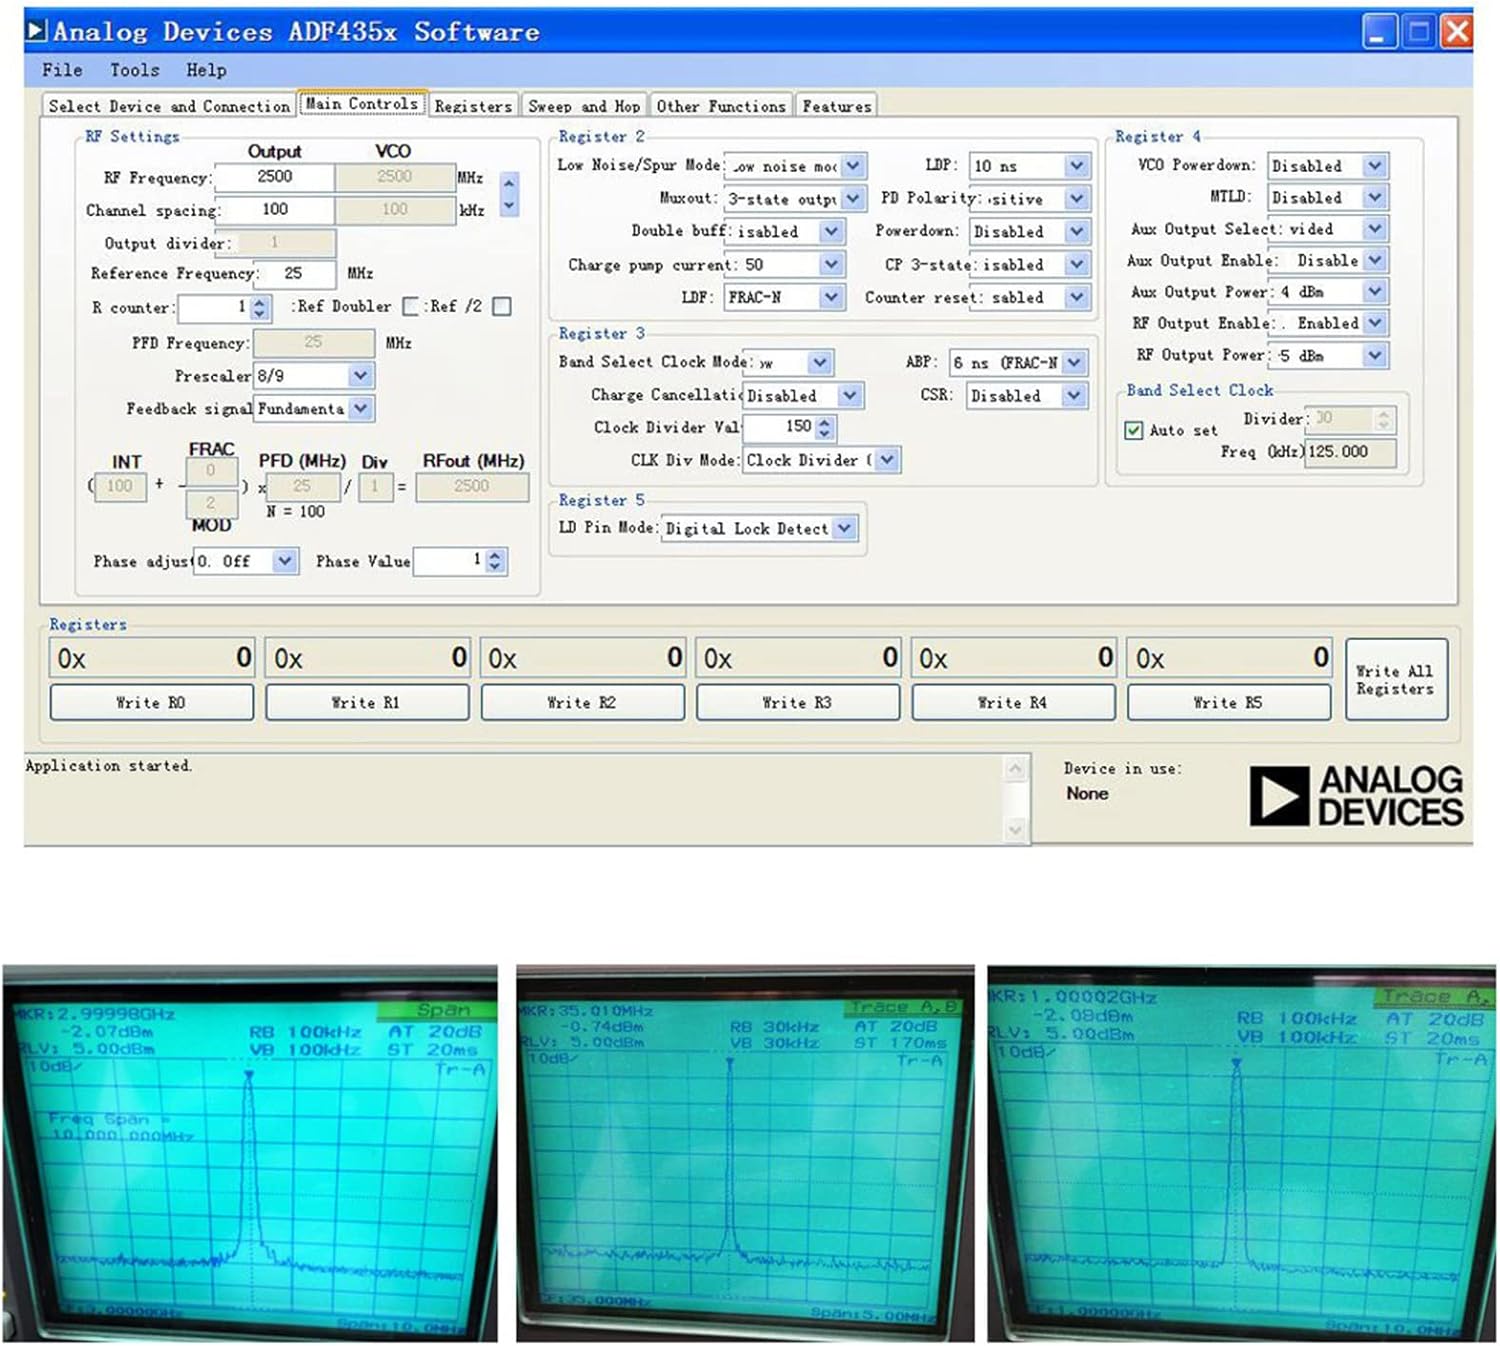The image size is (1500, 1346).
Task: Open the Feedback signal dropdown
Action: click(x=357, y=408)
